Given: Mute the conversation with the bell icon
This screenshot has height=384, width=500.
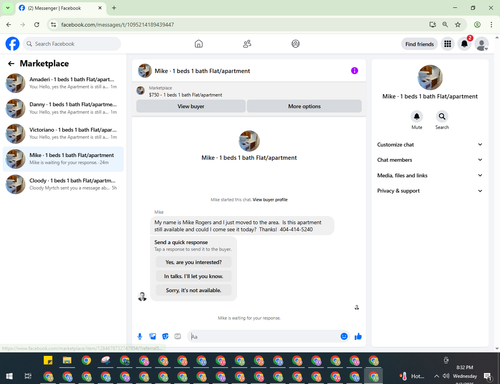Looking at the screenshot, I should point(417,116).
